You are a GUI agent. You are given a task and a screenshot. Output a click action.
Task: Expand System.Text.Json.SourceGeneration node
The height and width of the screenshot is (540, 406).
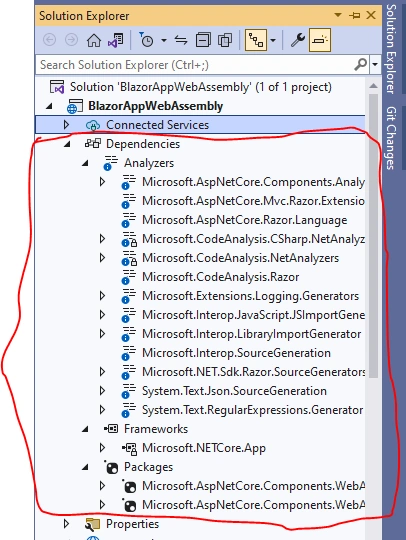pos(102,391)
